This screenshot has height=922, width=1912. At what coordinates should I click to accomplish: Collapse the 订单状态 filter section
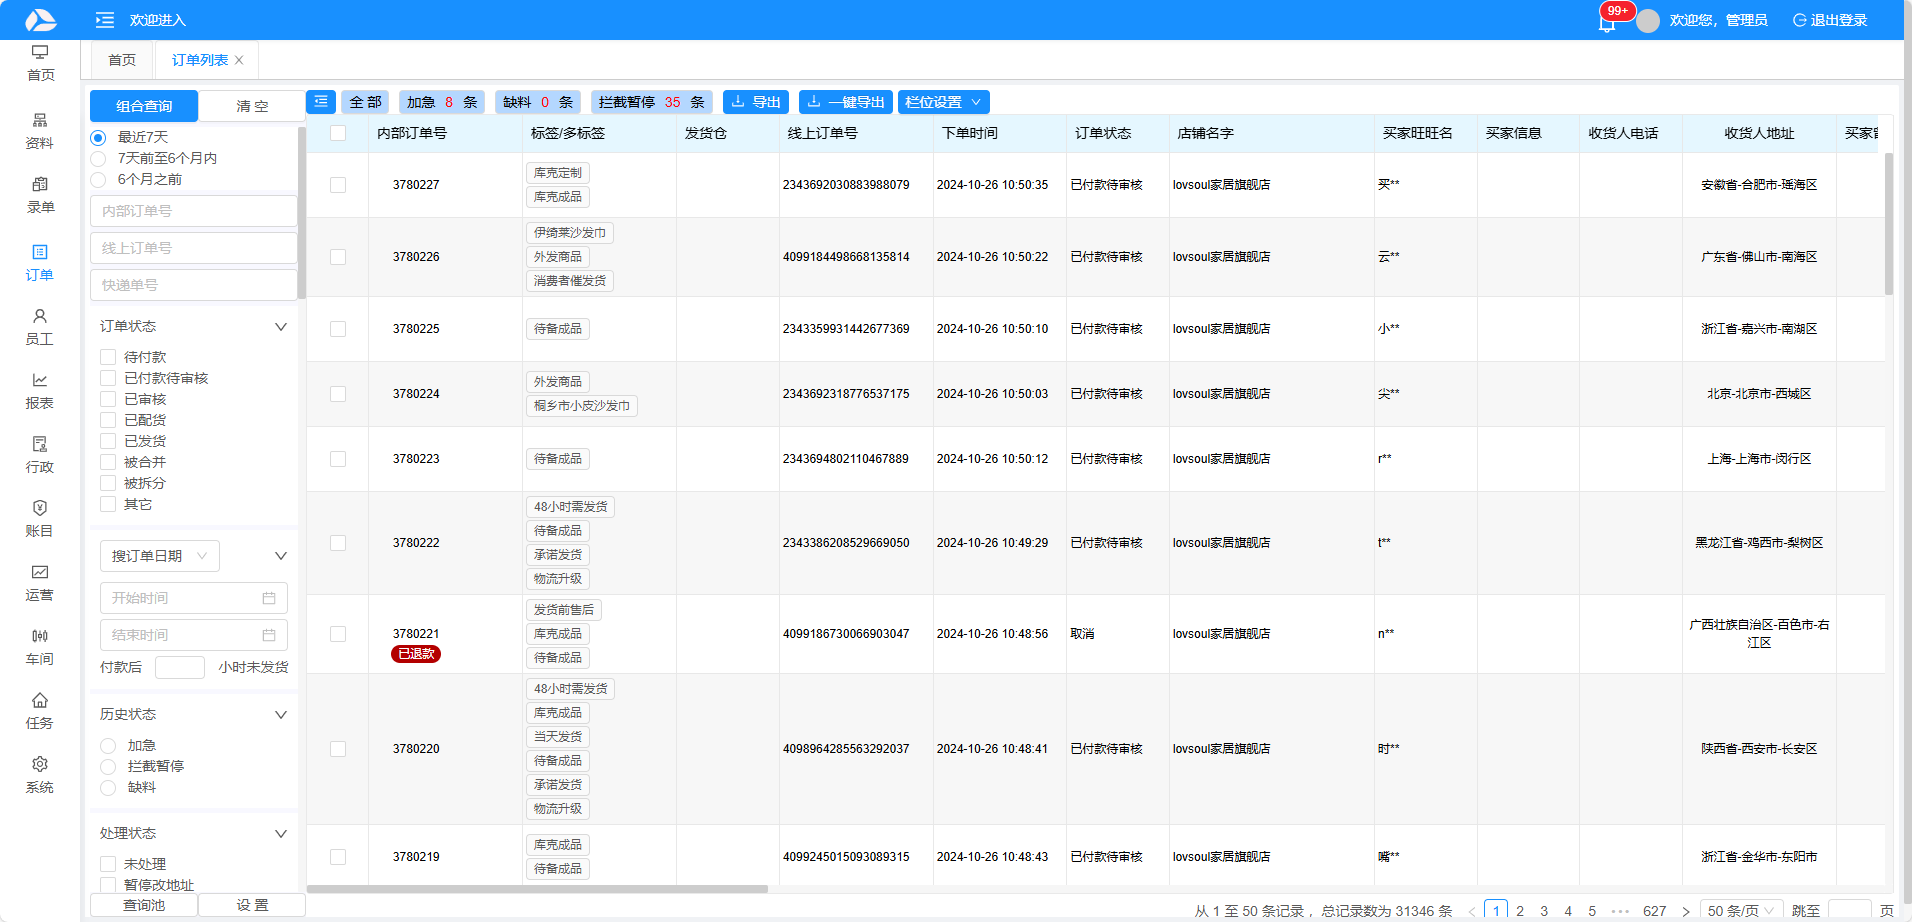click(281, 327)
